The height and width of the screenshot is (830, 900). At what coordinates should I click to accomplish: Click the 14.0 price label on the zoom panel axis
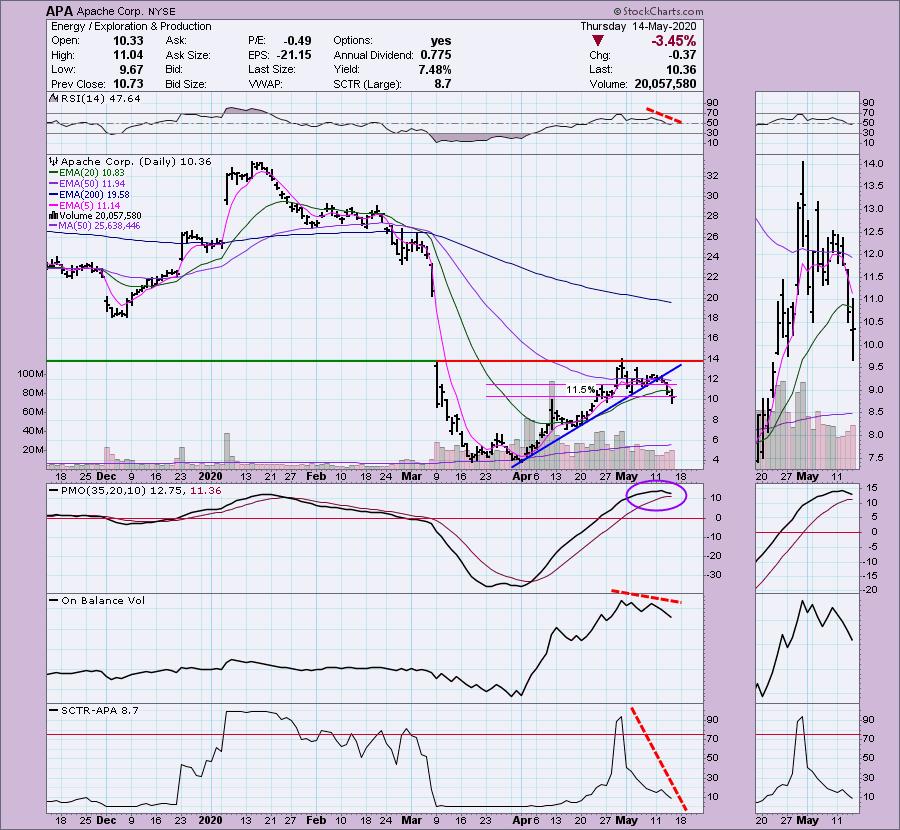pos(872,164)
